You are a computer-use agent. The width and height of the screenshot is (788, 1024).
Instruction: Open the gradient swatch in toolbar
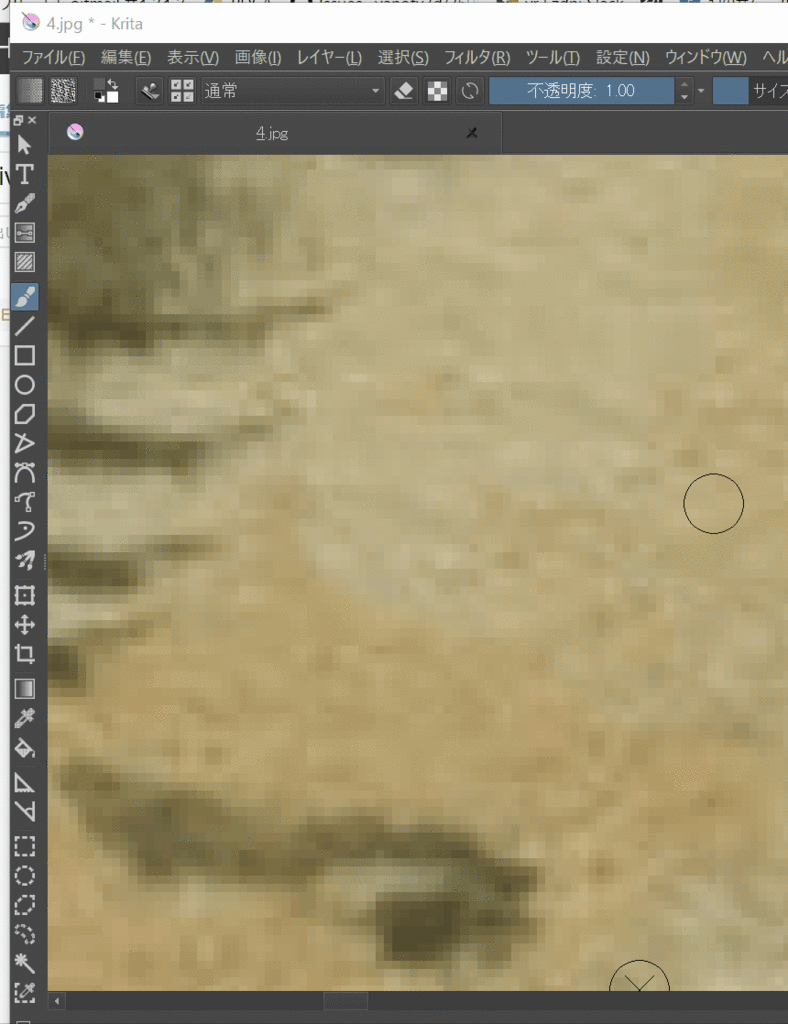tap(29, 91)
